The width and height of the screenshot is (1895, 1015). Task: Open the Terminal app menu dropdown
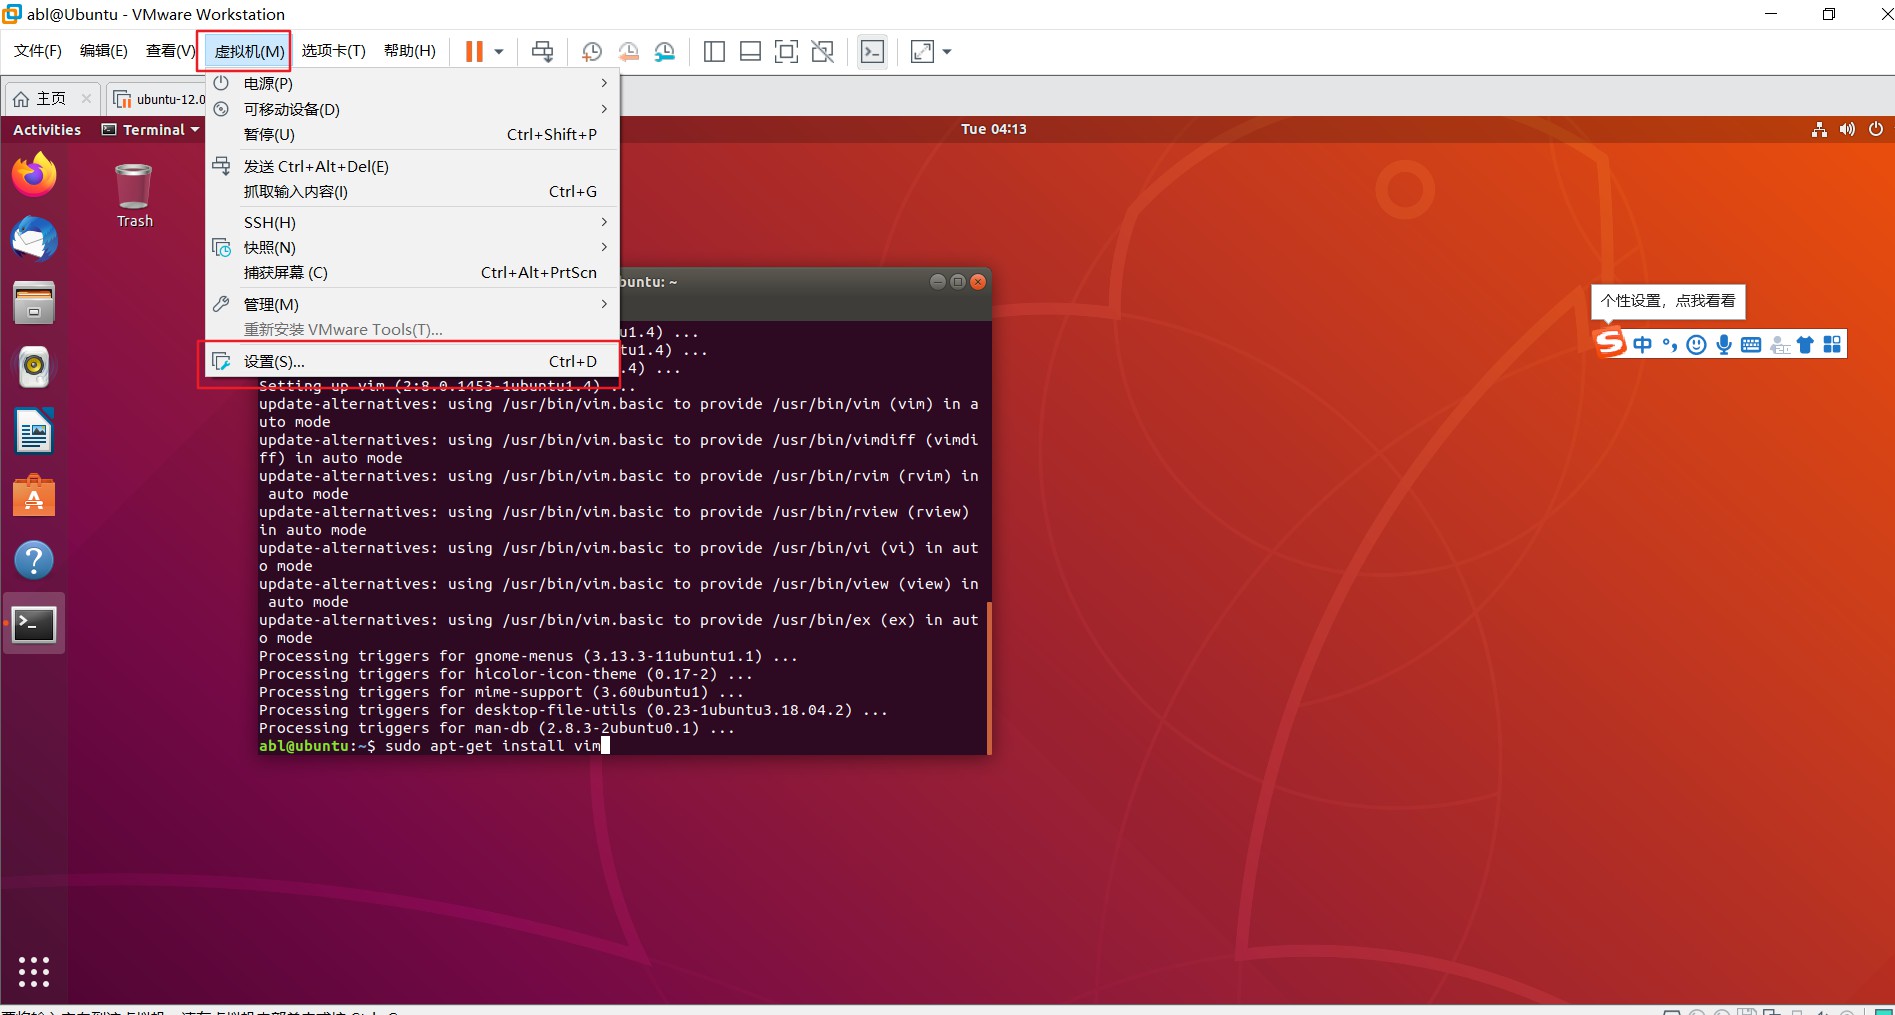click(x=150, y=129)
